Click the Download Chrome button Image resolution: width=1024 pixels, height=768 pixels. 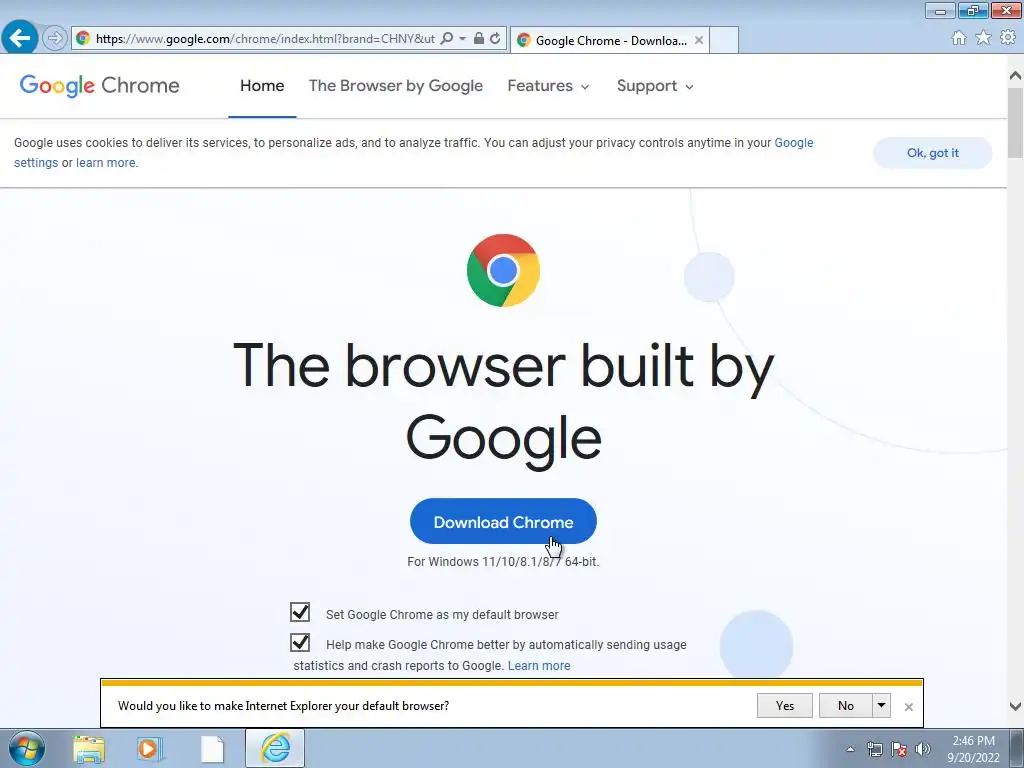point(503,522)
